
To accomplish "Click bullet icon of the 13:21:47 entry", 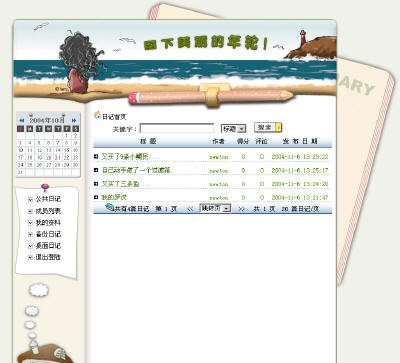I will click(x=96, y=197).
